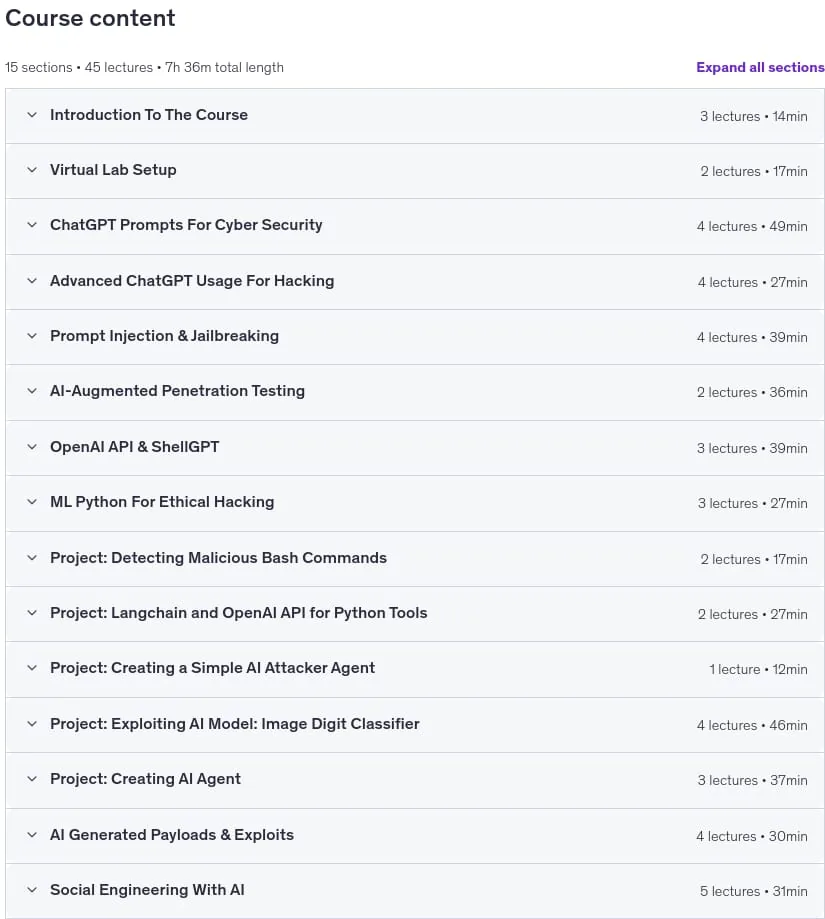
Task: Expand chevron beside Virtual Lab Setup
Action: click(32, 170)
